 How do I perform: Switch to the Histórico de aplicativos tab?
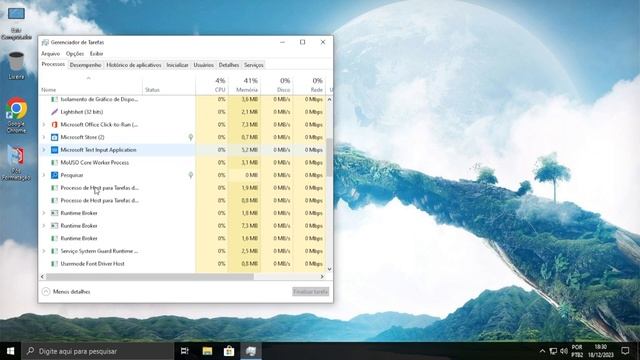coord(134,65)
